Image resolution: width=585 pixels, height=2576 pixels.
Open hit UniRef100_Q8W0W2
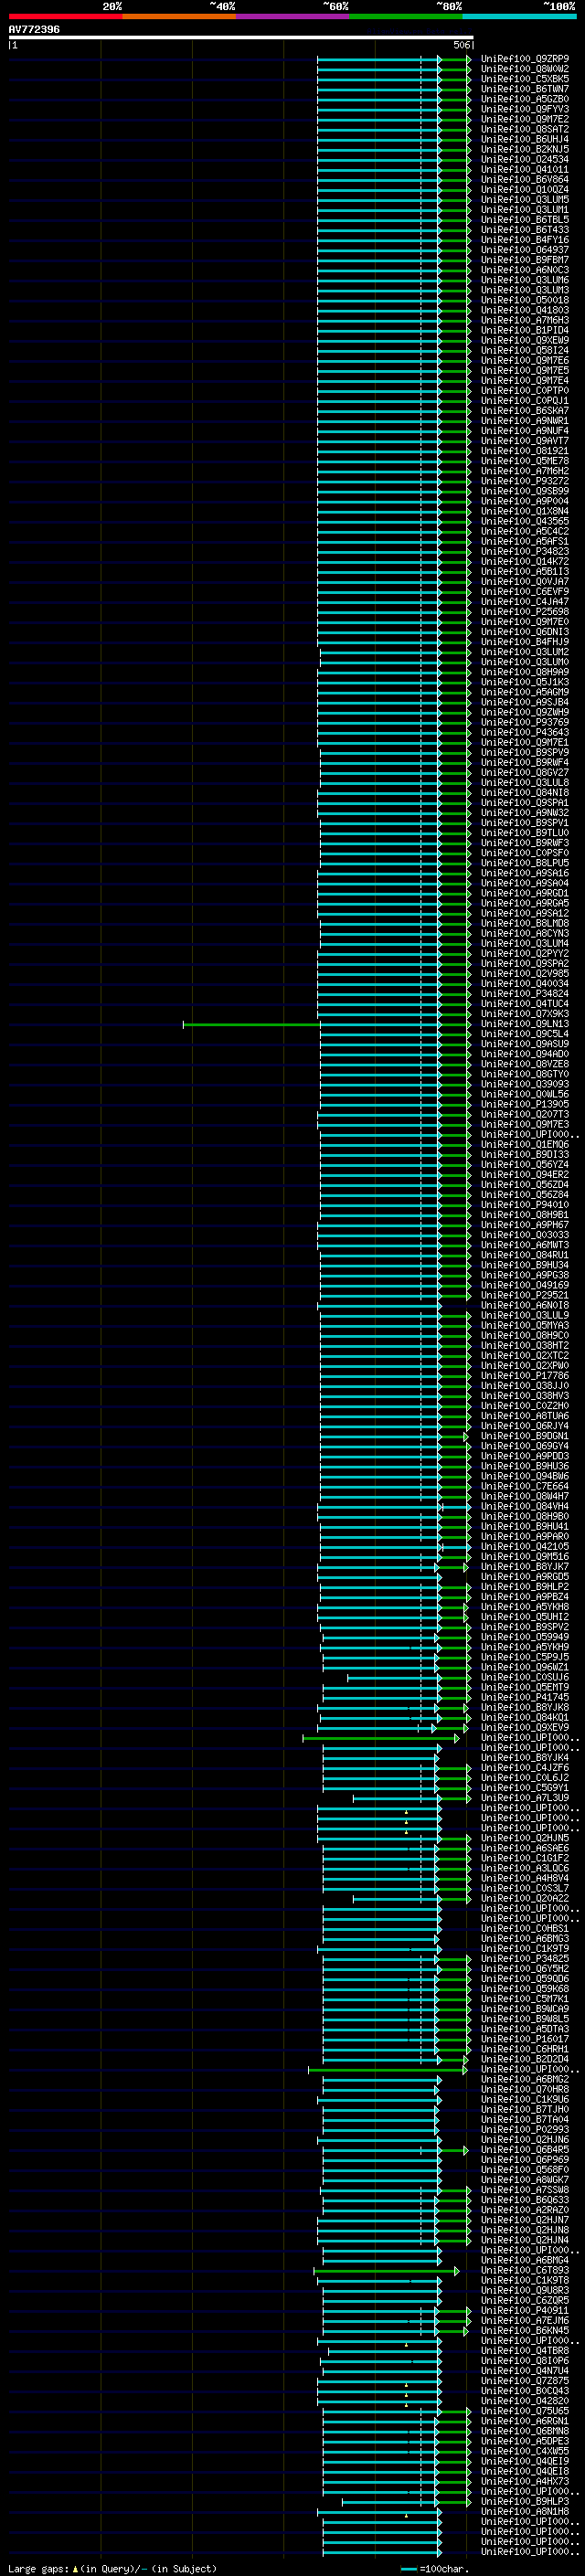point(525,69)
